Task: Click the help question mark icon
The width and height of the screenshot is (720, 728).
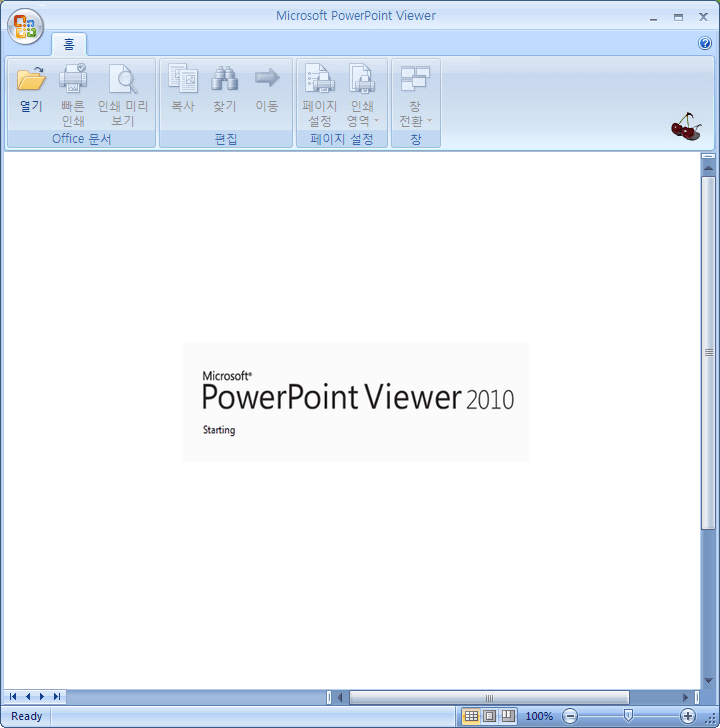Action: coord(705,43)
